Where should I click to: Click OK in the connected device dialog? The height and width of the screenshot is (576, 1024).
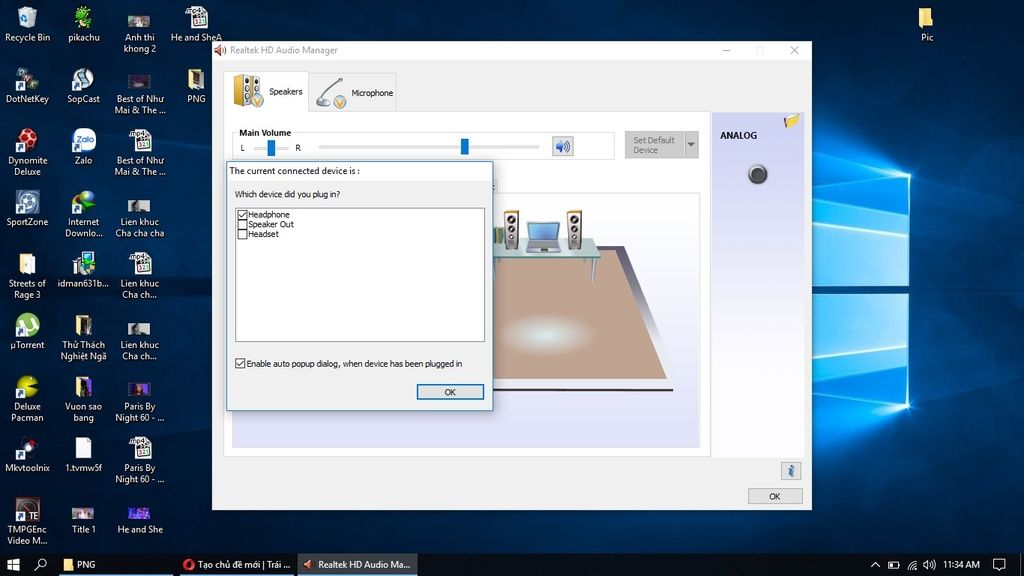pyautogui.click(x=450, y=392)
